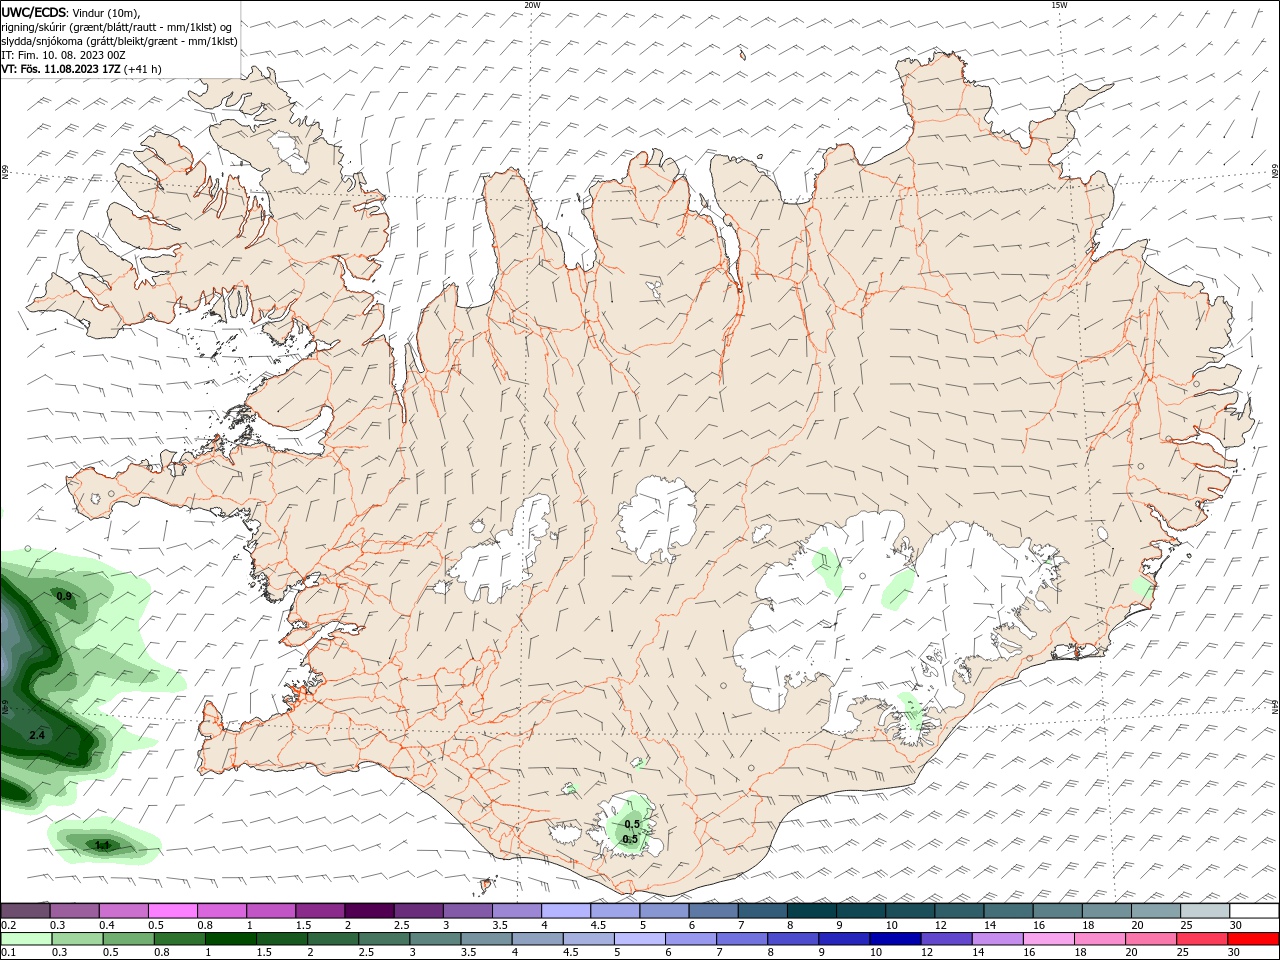
Task: Select lower legend swatch labeled 3
Action: [x=434, y=939]
